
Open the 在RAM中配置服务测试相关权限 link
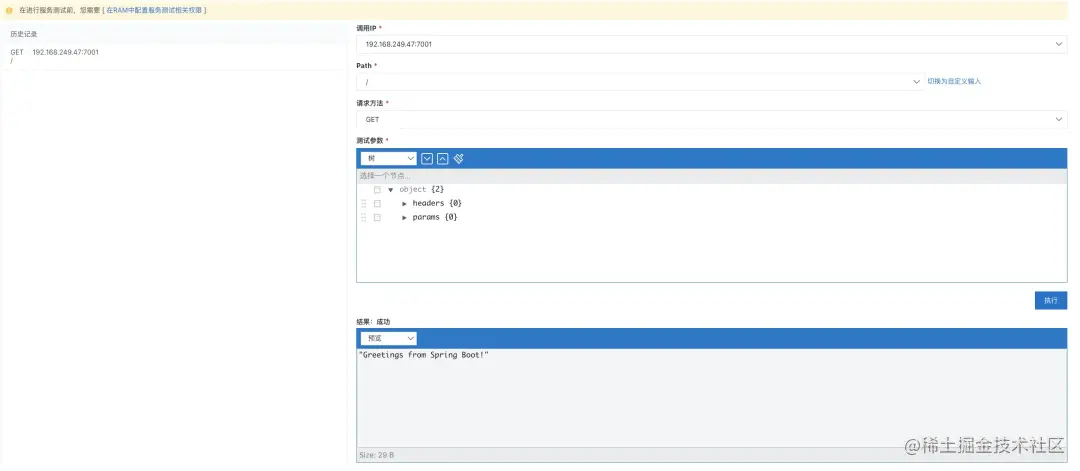pyautogui.click(x=154, y=10)
